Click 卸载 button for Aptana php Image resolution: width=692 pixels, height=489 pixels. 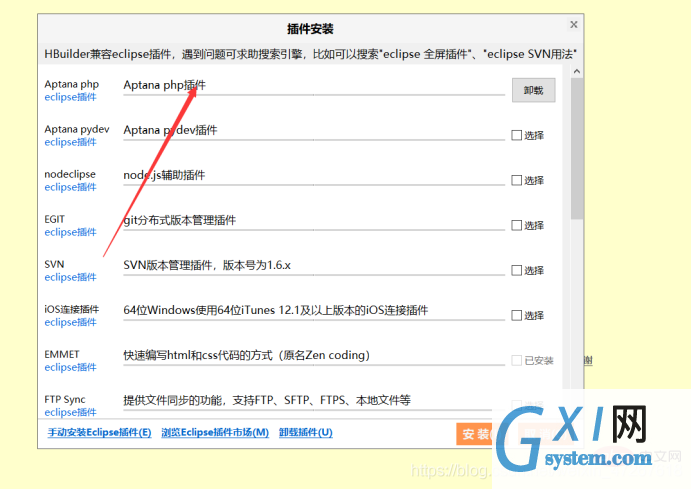click(533, 90)
